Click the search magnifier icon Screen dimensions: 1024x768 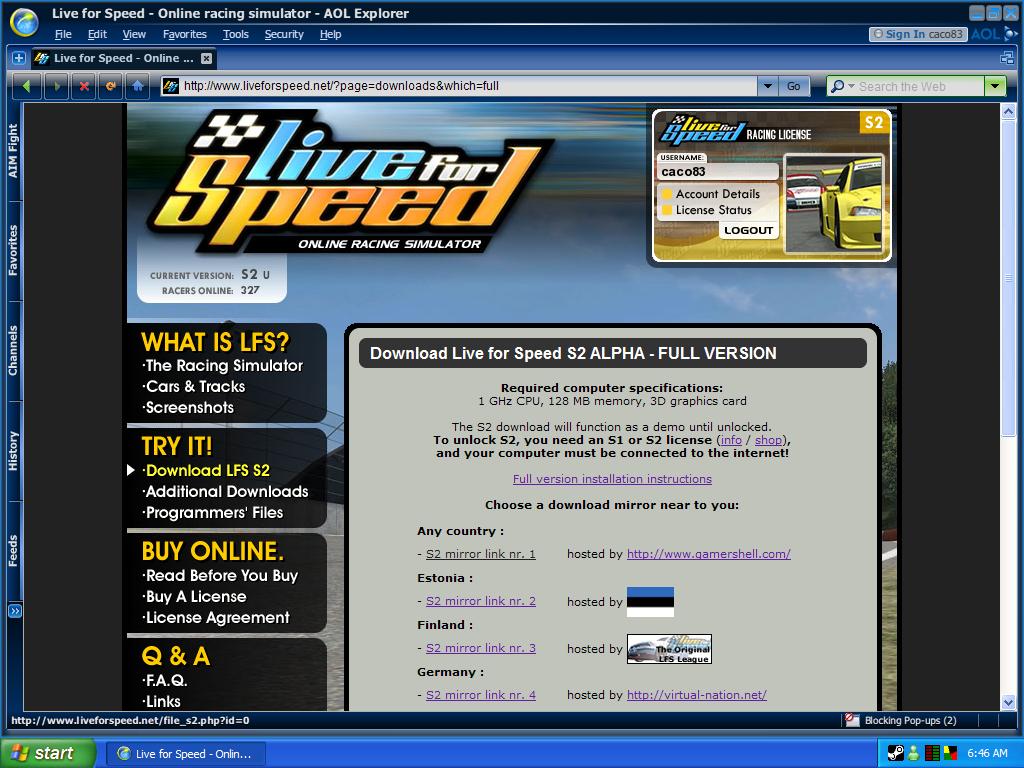pyautogui.click(x=838, y=86)
